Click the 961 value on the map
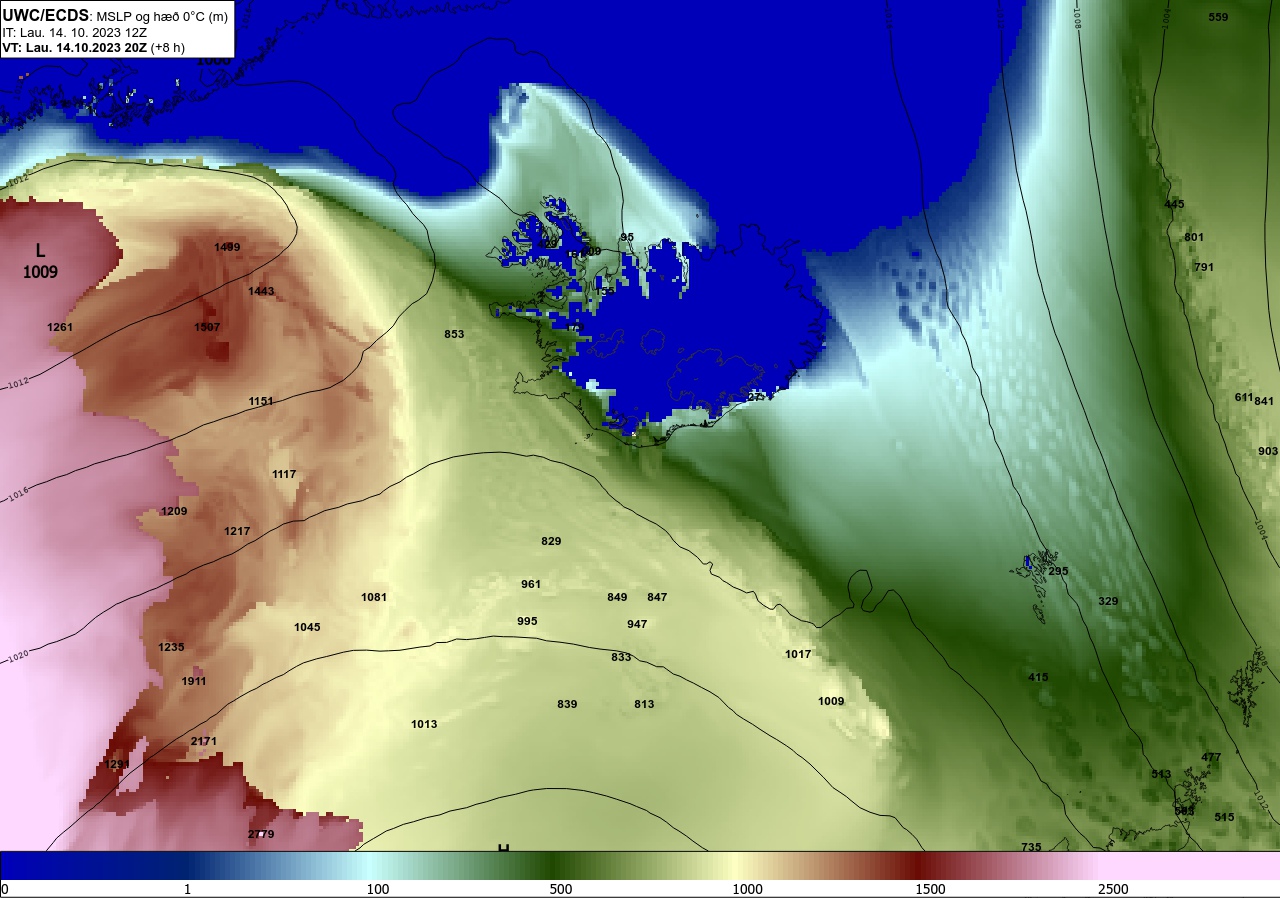 [x=531, y=584]
